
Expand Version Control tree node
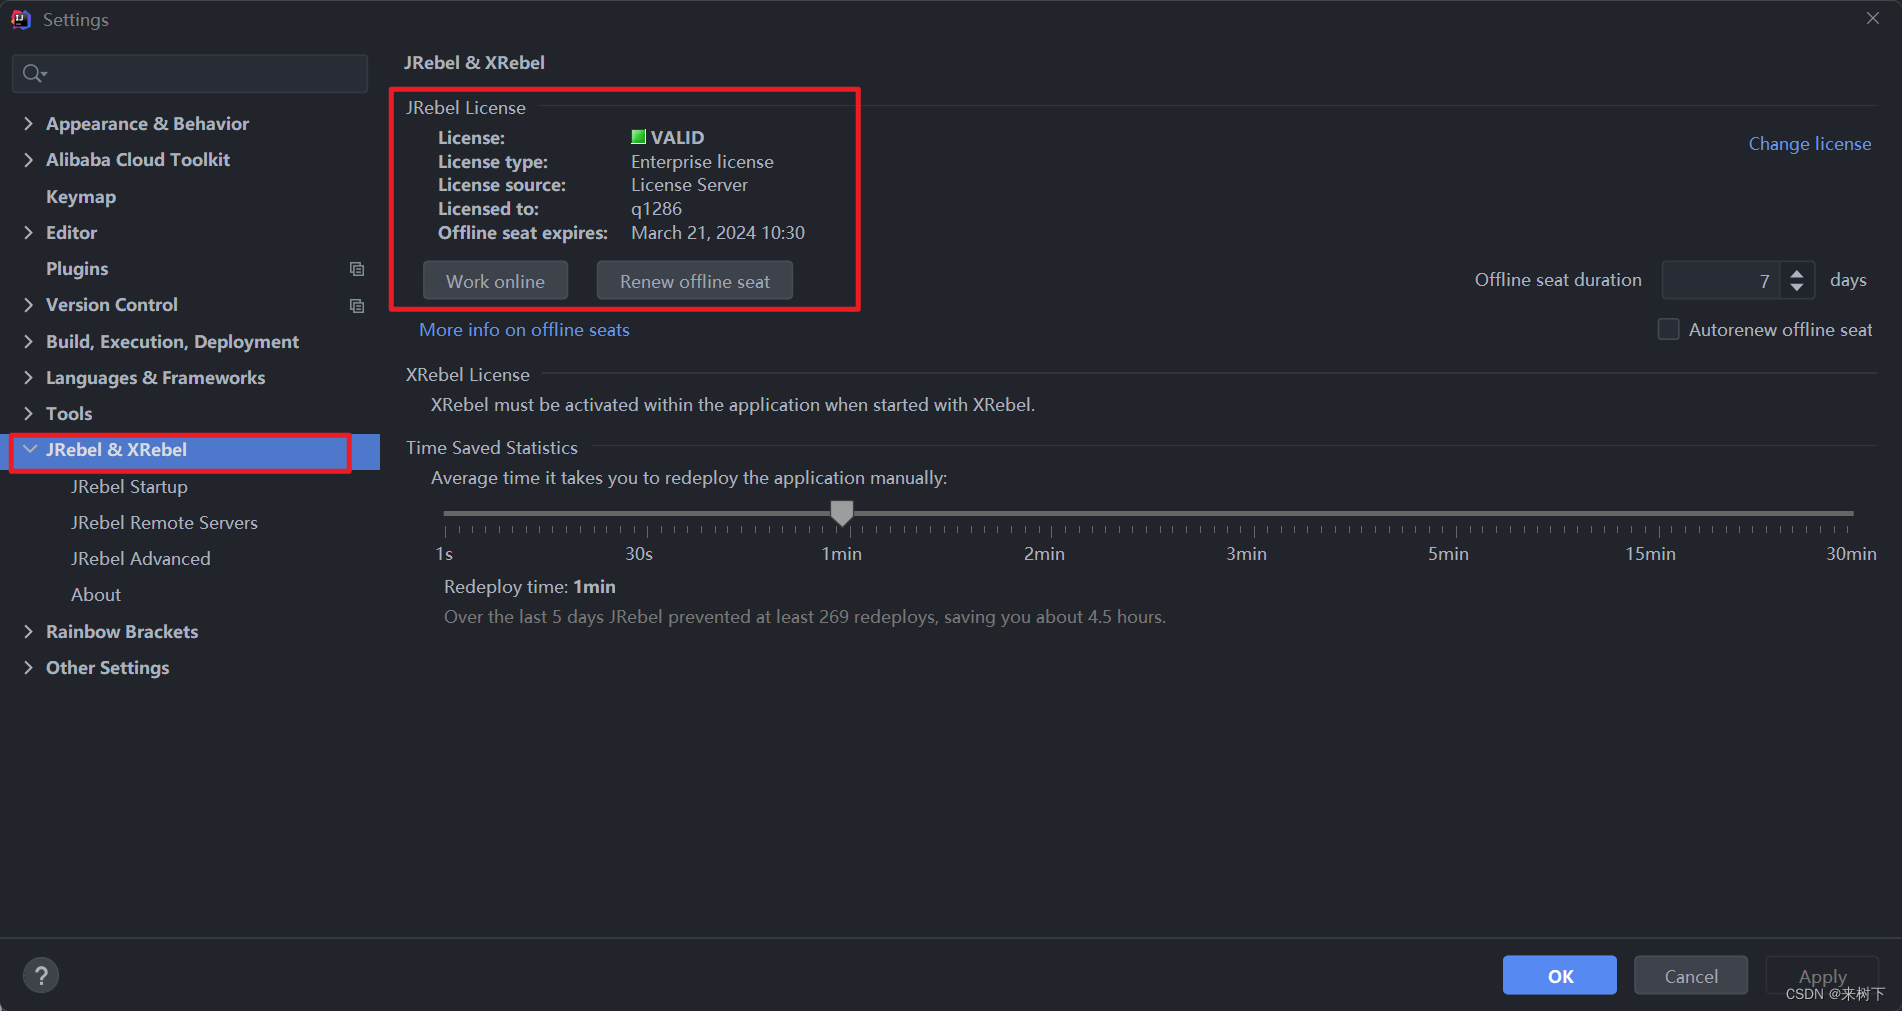point(28,305)
